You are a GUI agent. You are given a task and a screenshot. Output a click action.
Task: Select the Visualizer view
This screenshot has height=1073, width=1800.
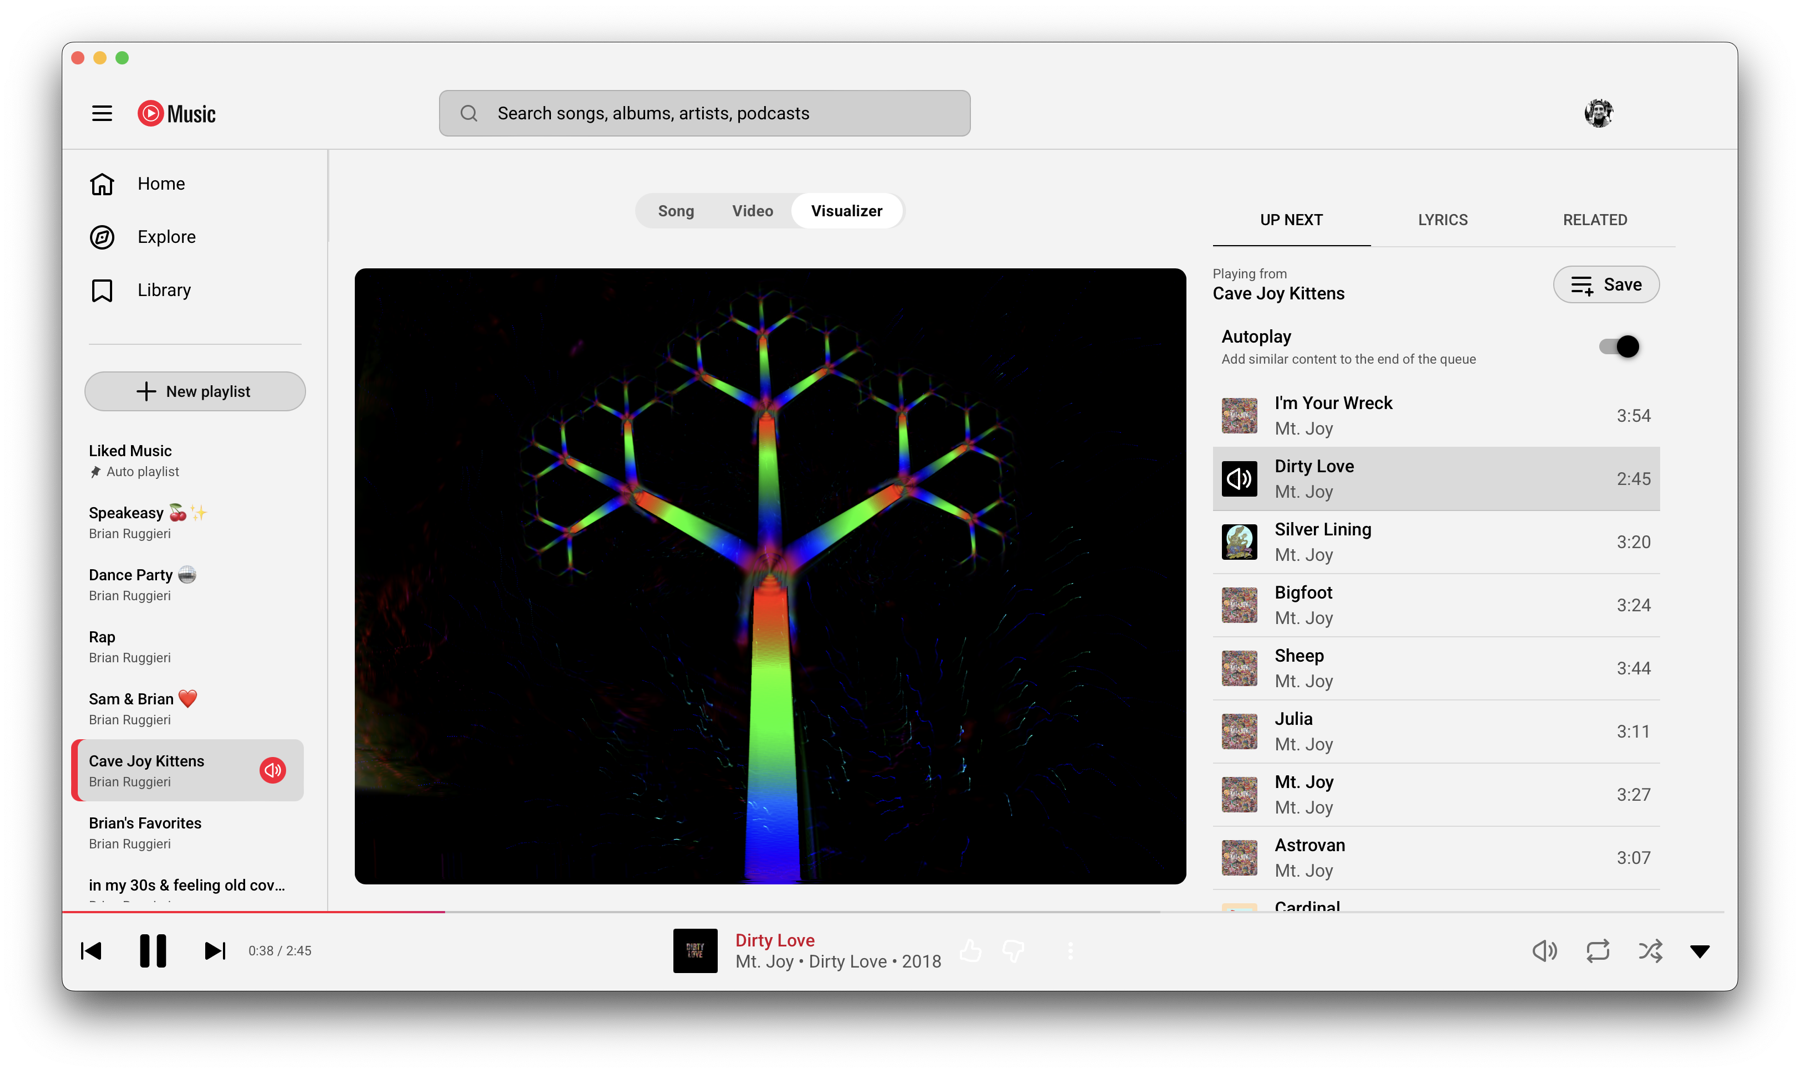[847, 211]
